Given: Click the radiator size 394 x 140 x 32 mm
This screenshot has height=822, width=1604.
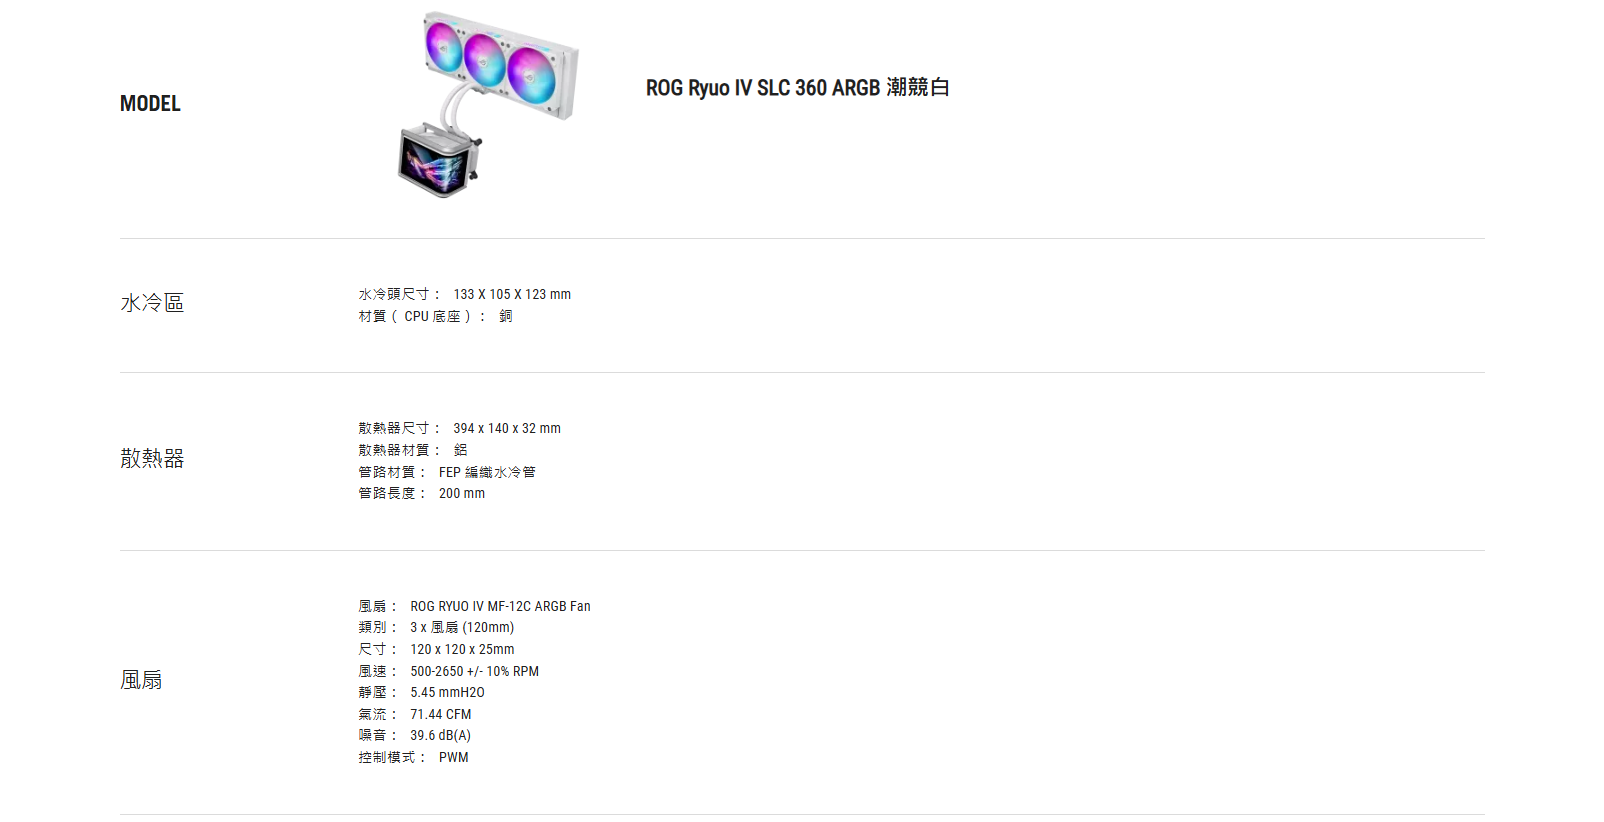Looking at the screenshot, I should pyautogui.click(x=507, y=428).
